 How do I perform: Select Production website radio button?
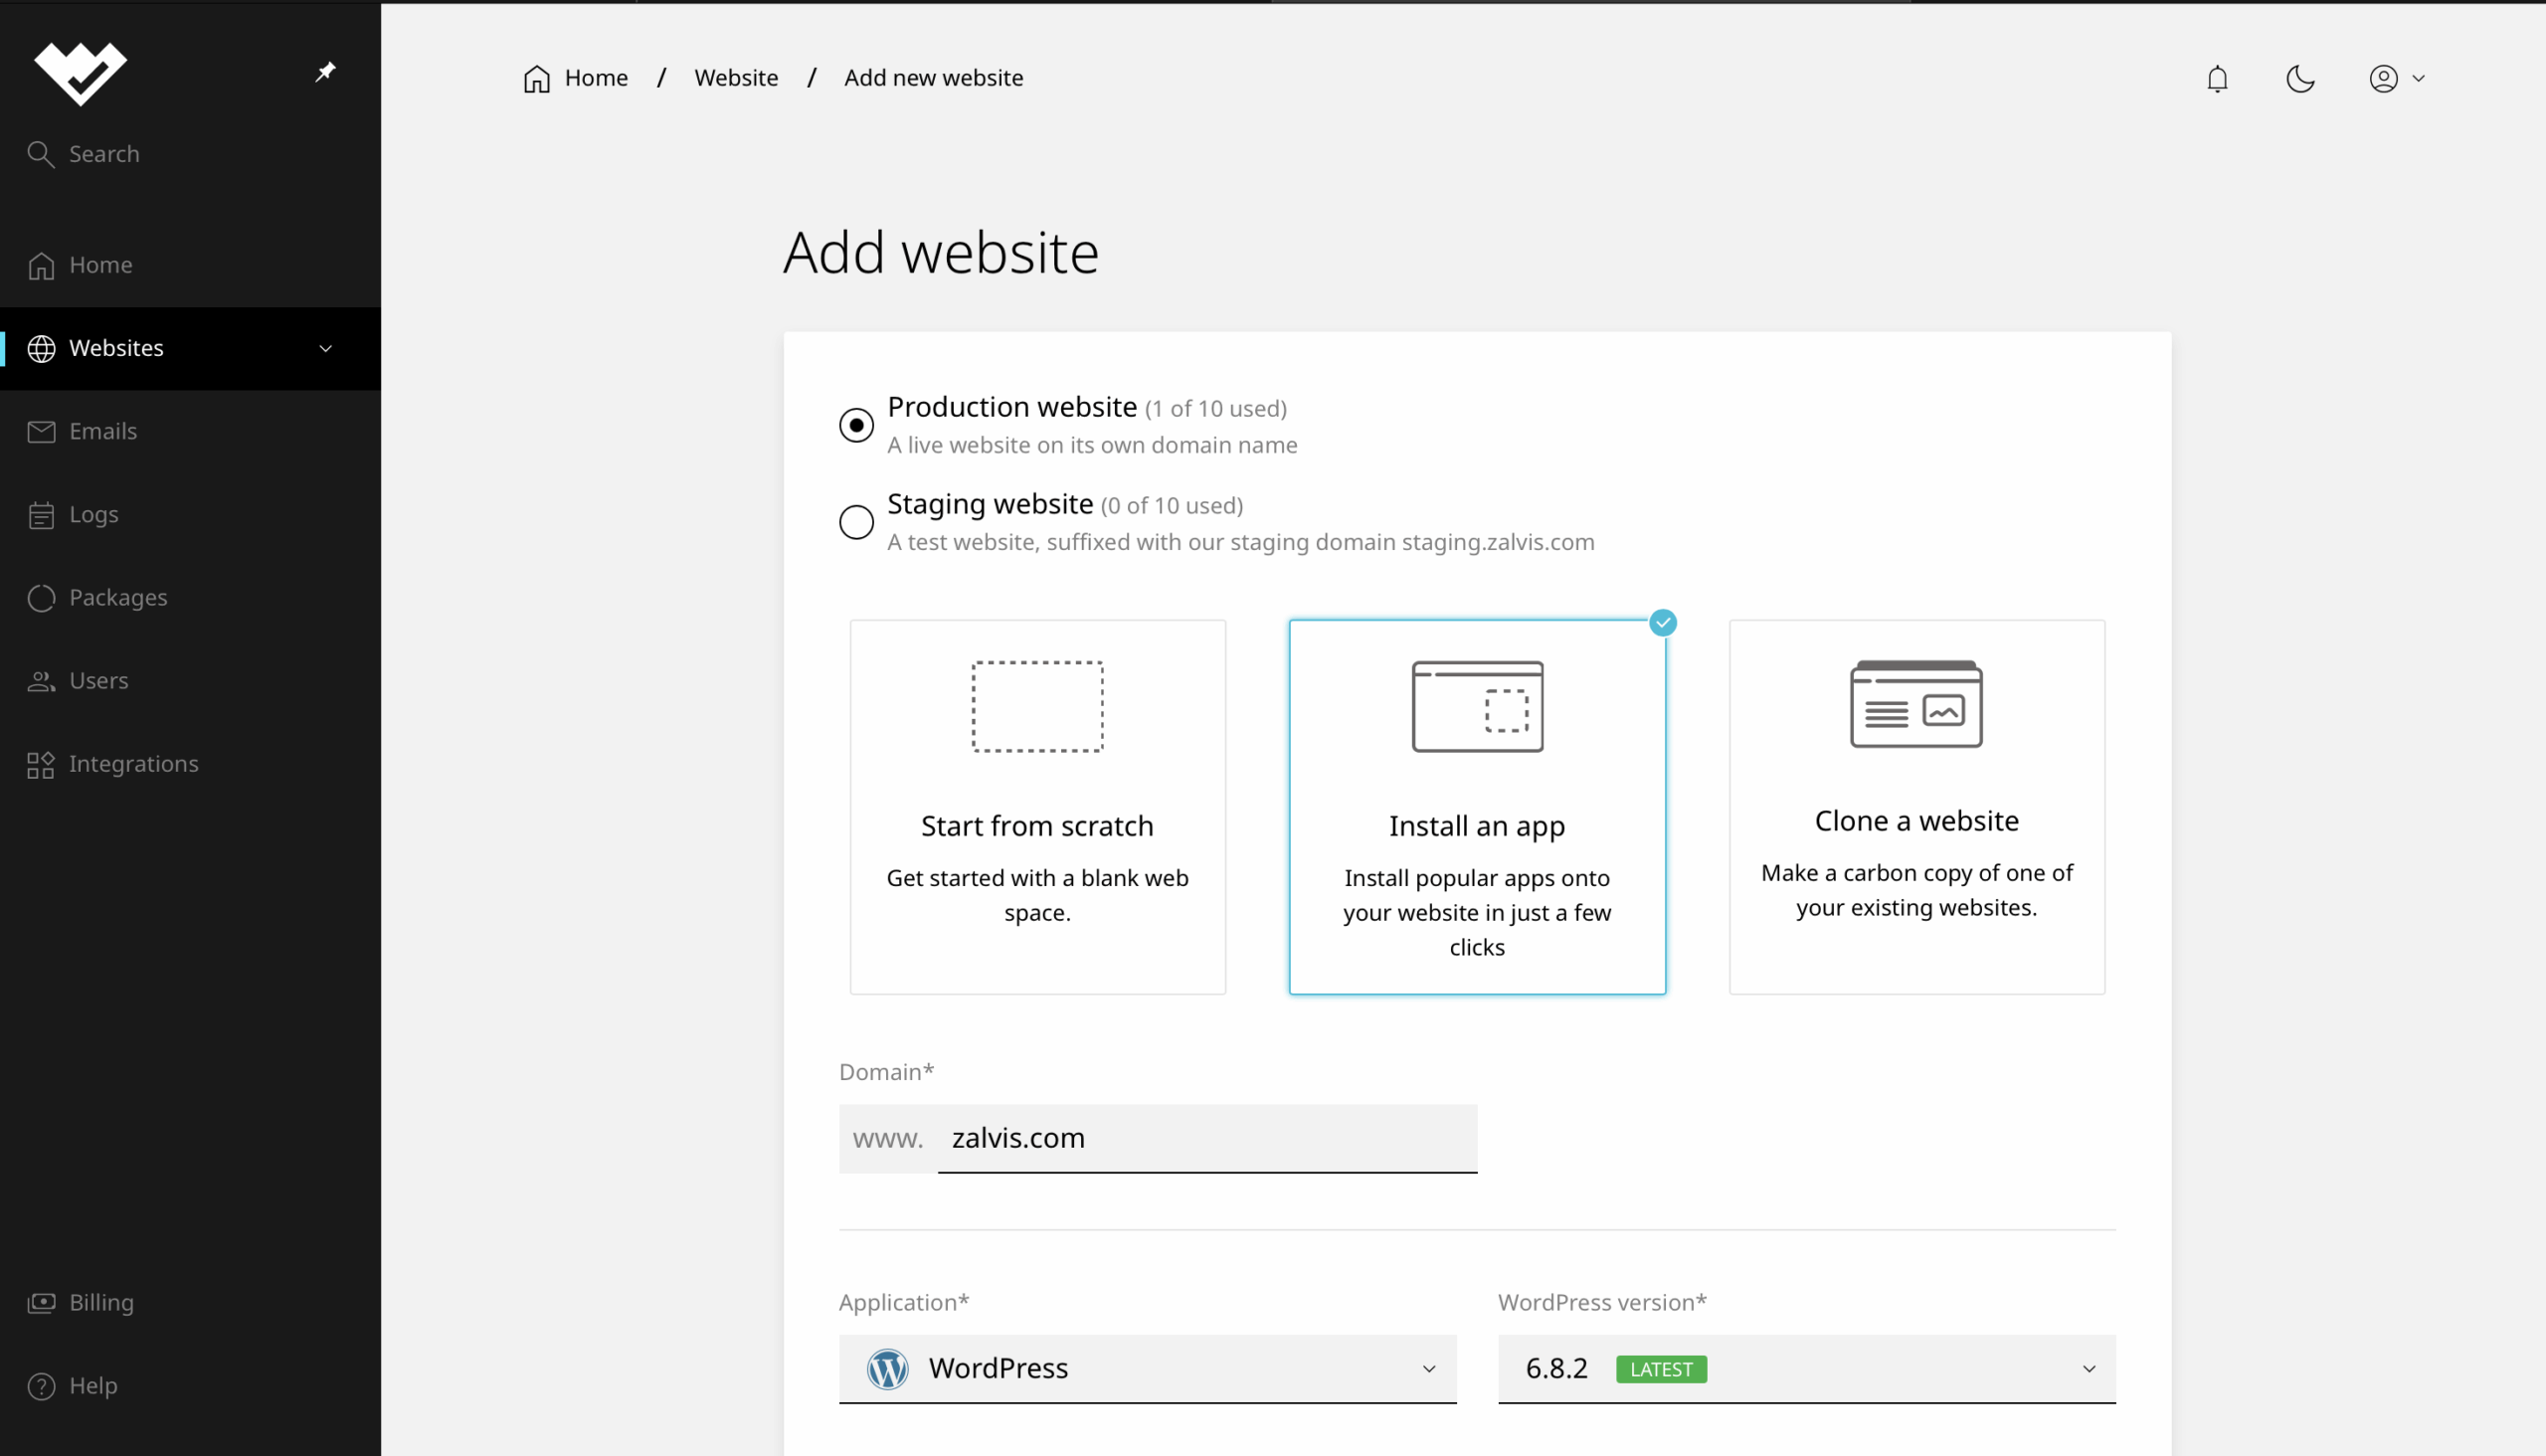856,426
